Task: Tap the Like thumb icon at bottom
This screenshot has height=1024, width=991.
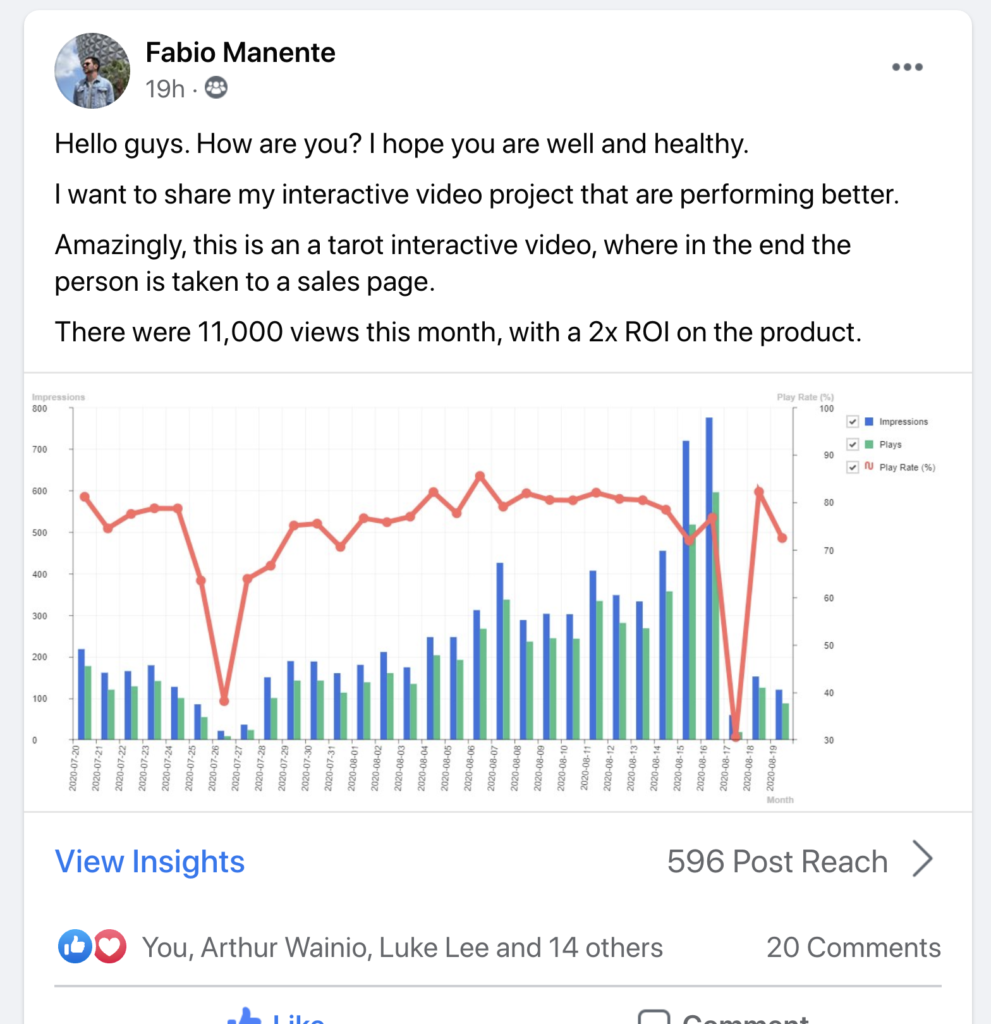Action: (246, 1015)
